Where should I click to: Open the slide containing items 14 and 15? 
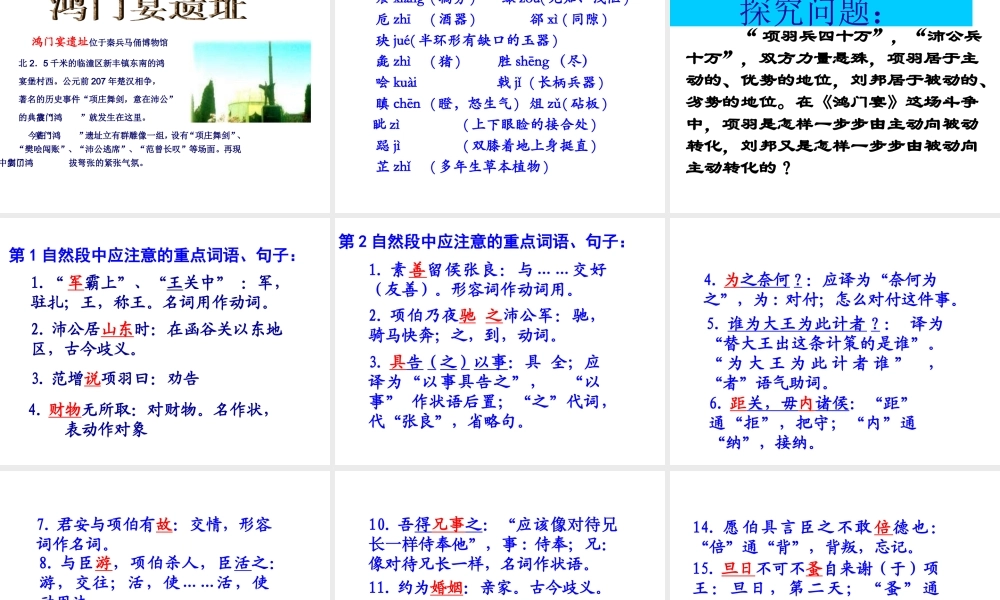[x=835, y=536]
